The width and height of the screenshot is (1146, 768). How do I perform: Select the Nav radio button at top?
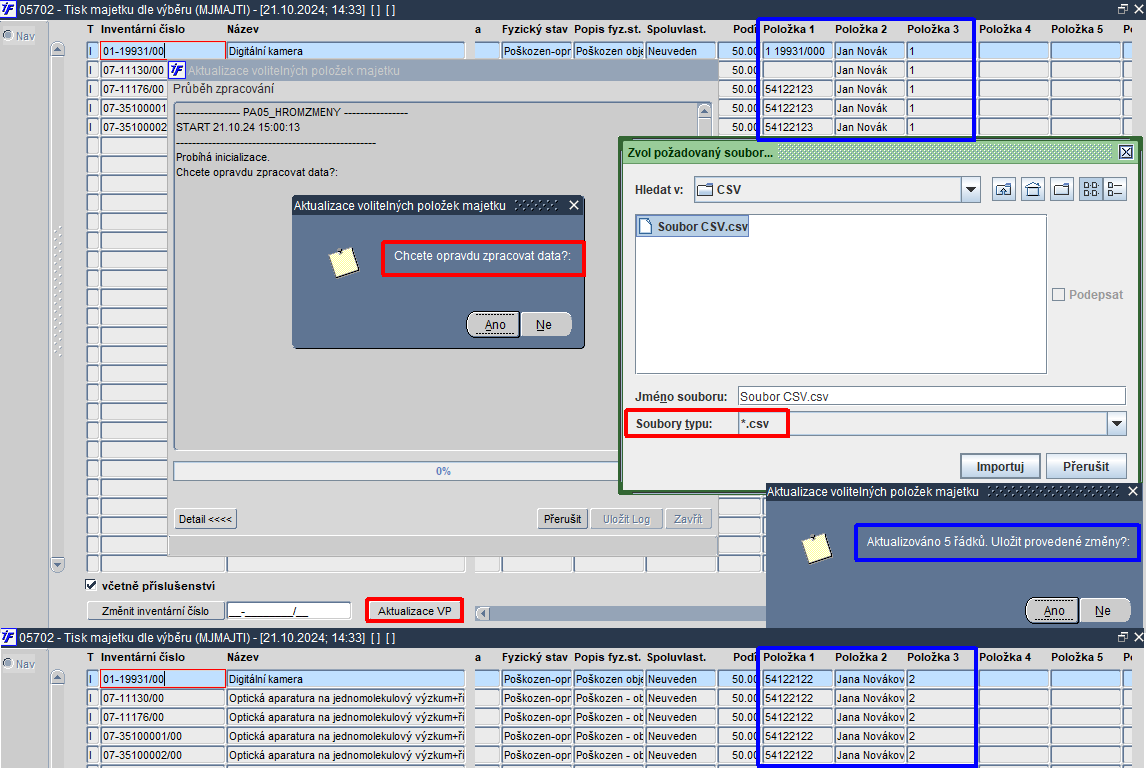tap(8, 35)
